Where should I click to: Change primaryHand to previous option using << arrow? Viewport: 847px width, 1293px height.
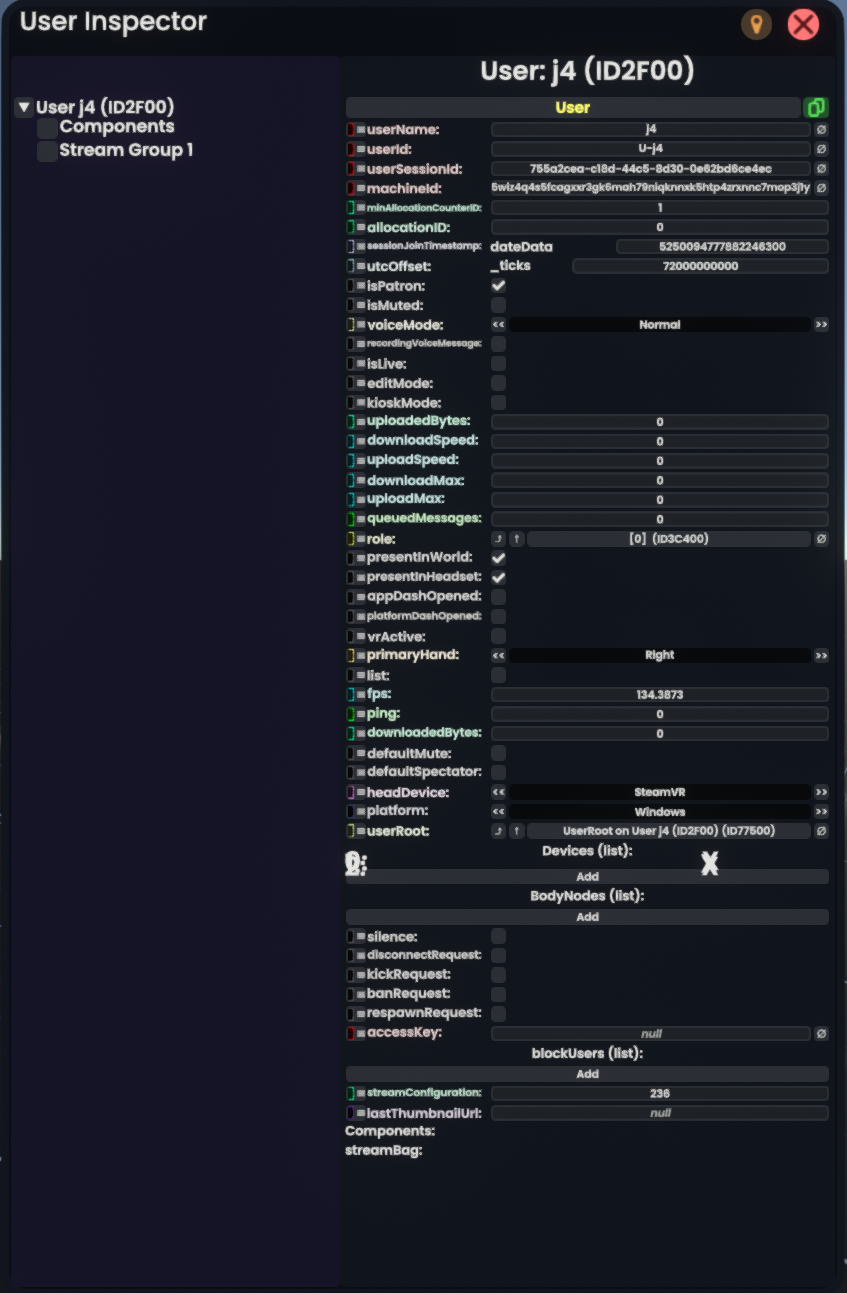[x=498, y=655]
